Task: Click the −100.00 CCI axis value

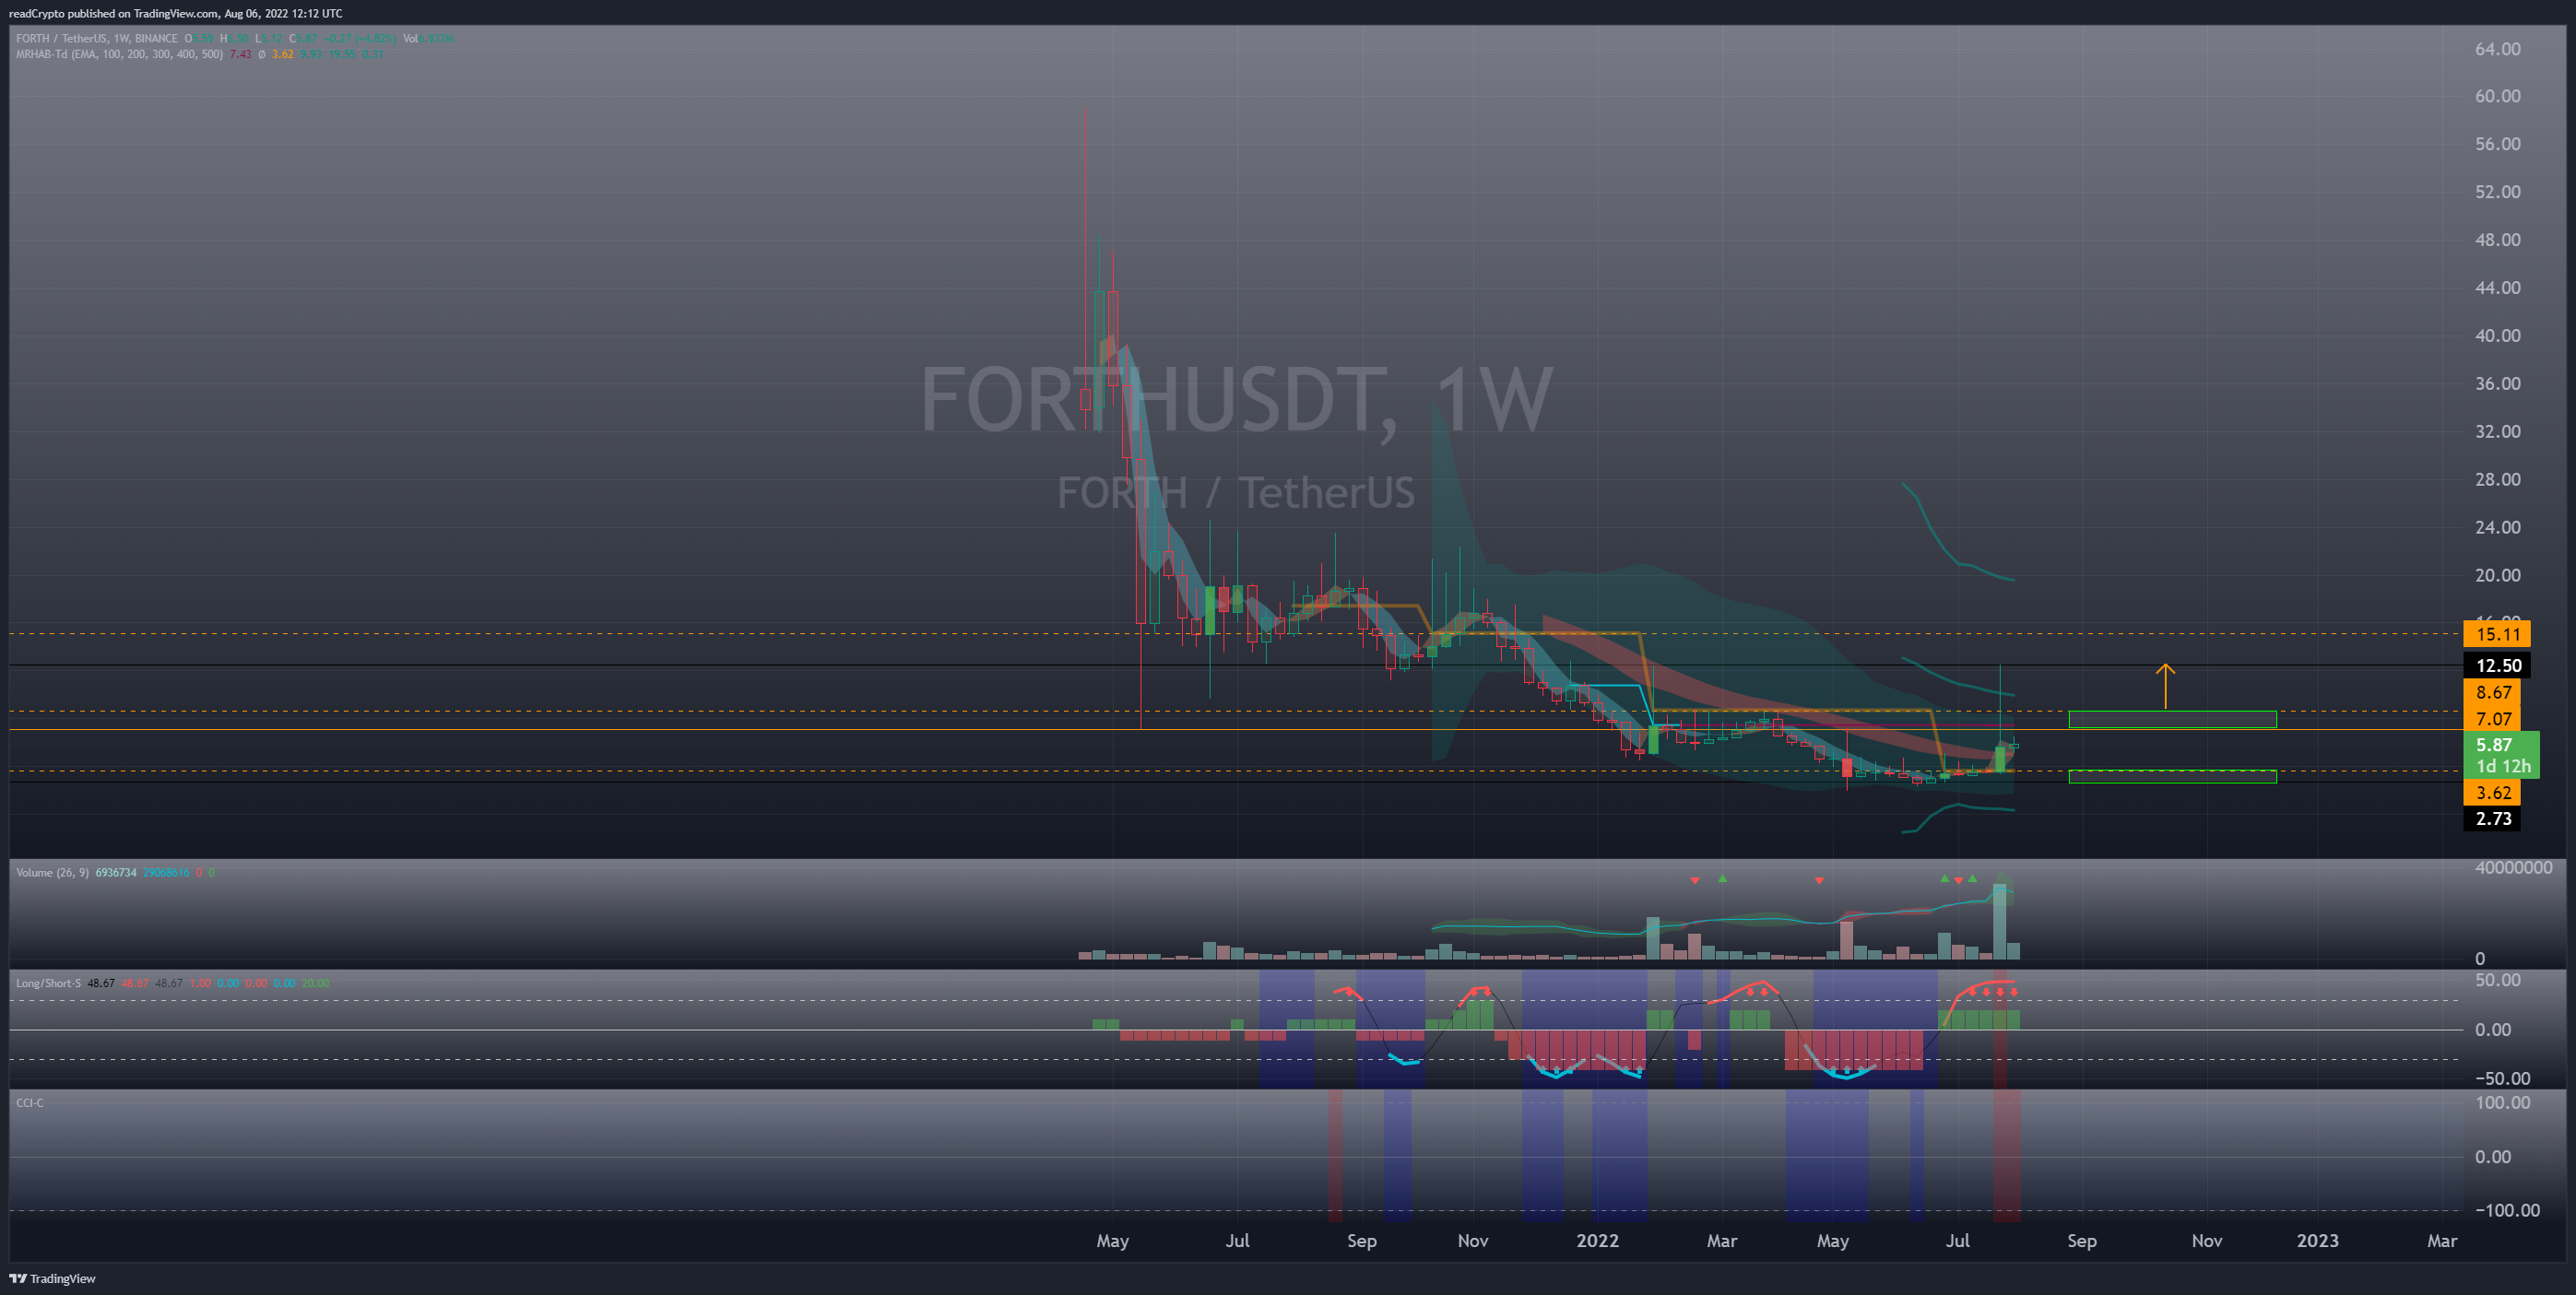Action: (2507, 1210)
